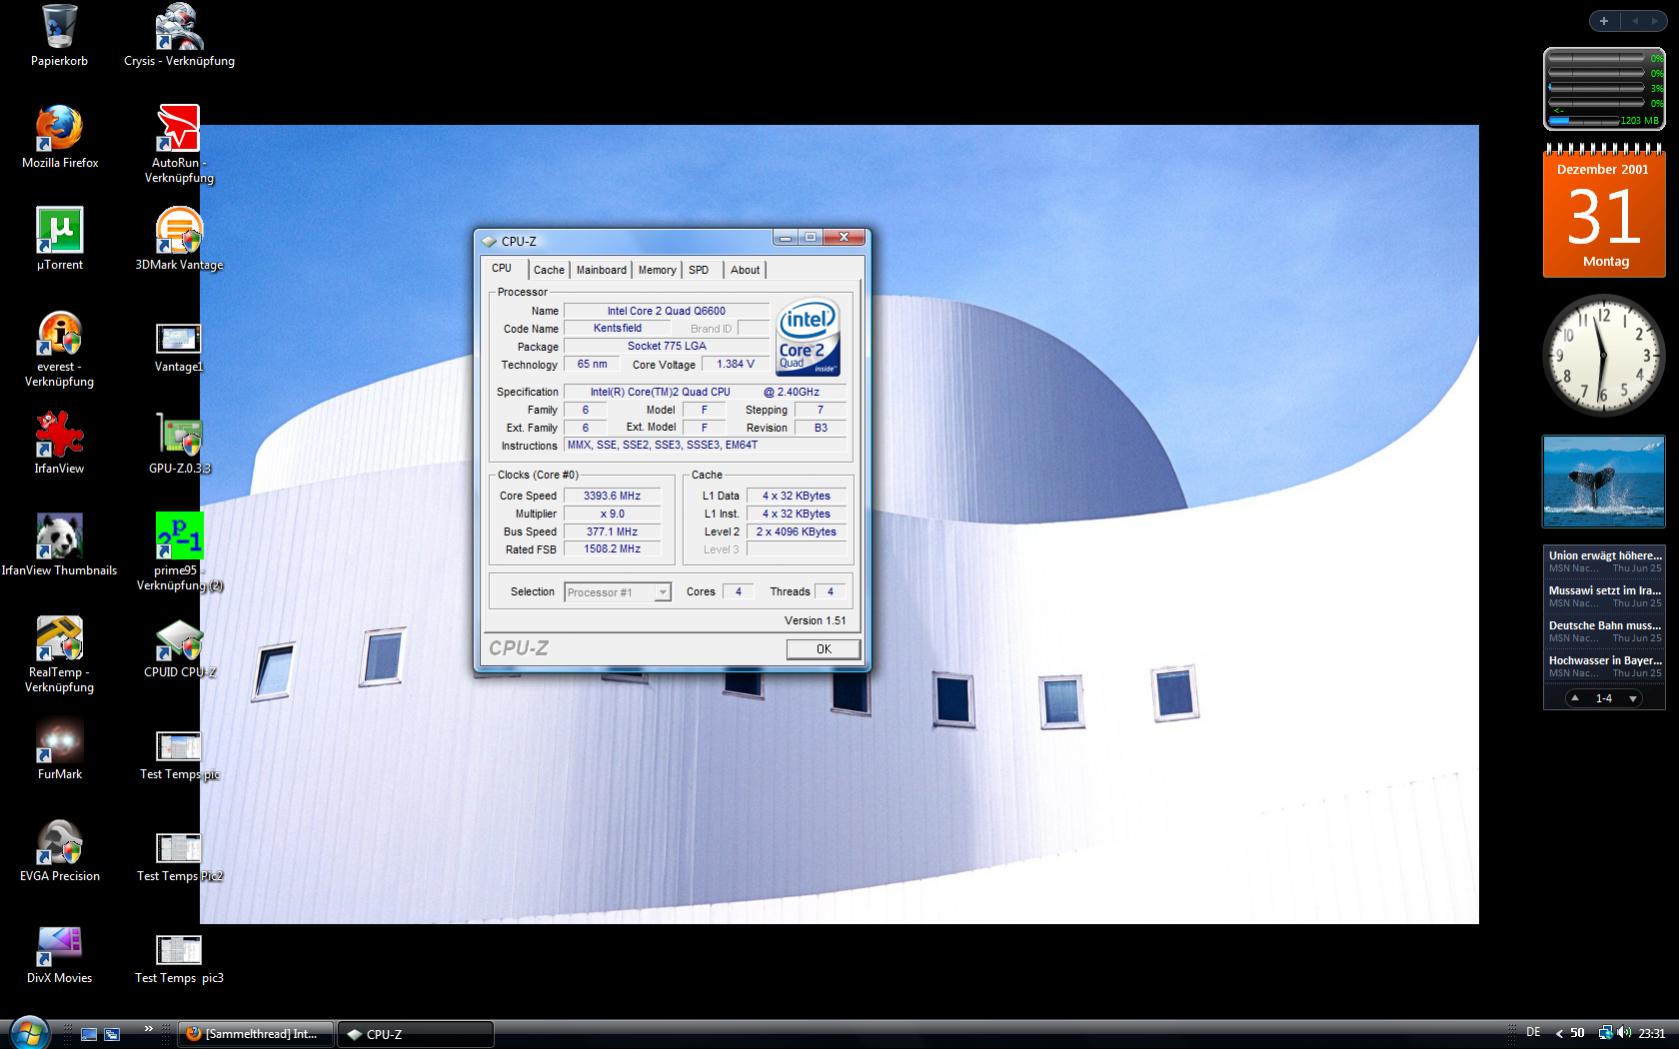Show next feed headlines with down arrow
This screenshot has height=1049, width=1679.
(1633, 698)
